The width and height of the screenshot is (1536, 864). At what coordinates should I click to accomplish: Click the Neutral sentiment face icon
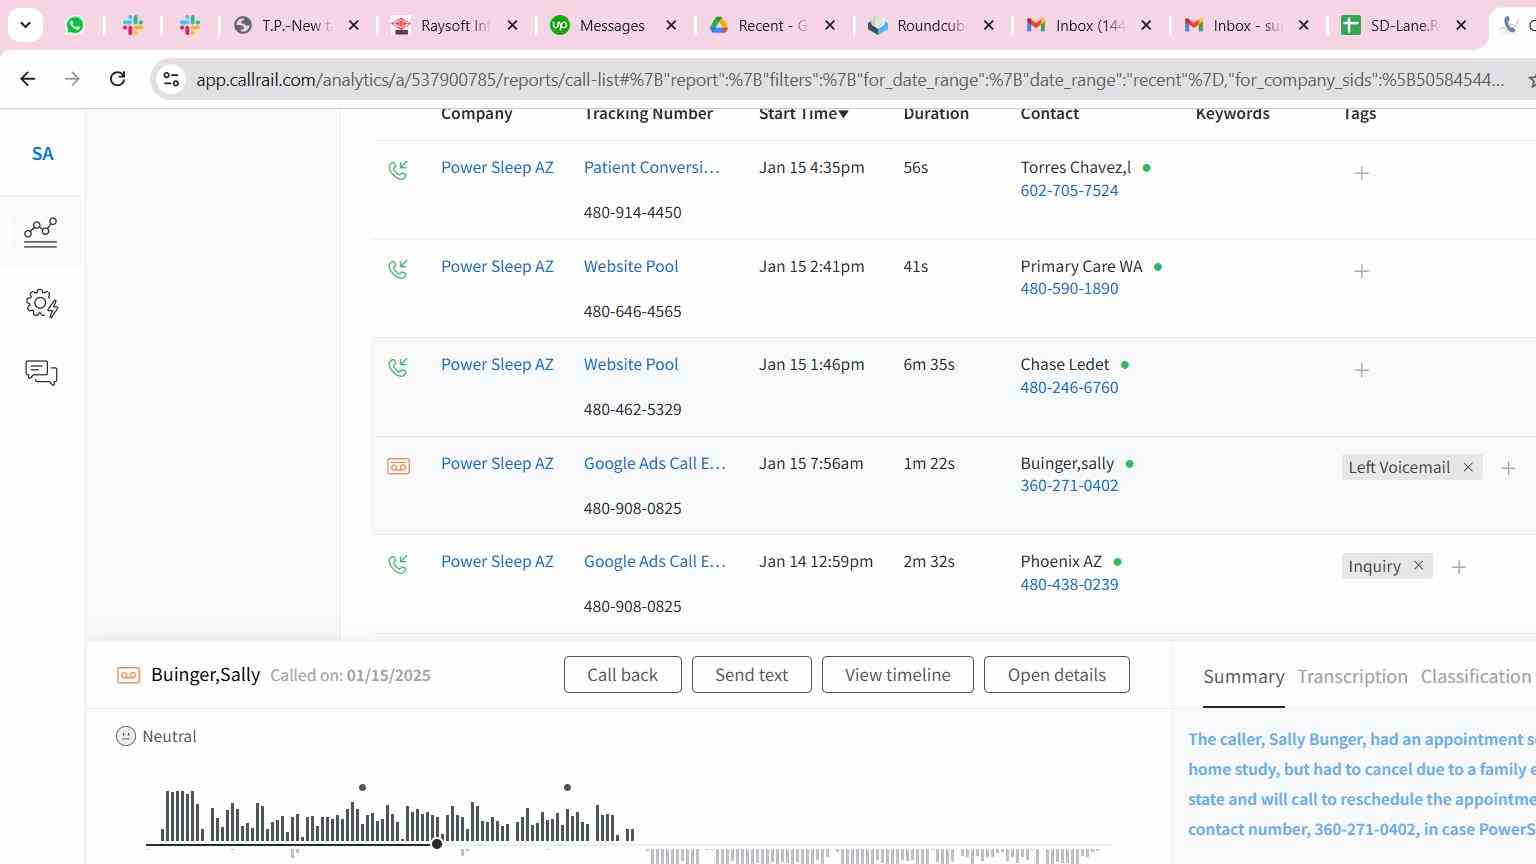click(x=126, y=736)
